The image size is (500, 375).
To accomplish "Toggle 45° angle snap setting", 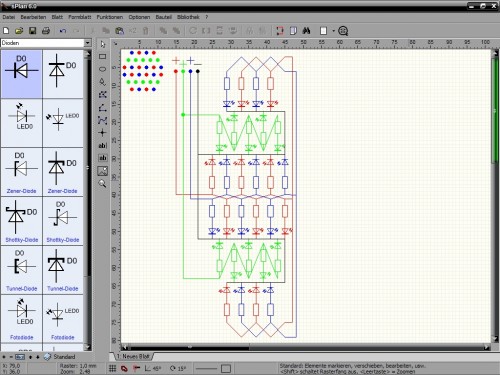I will click(x=153, y=368).
